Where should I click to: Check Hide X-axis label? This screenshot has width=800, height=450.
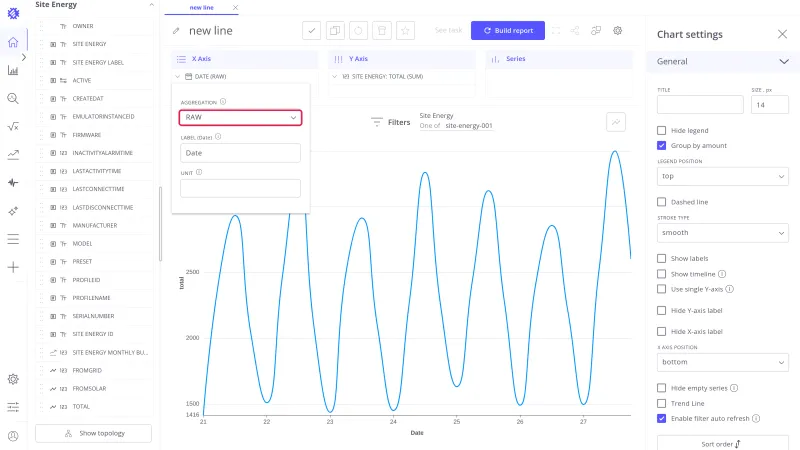coord(662,332)
